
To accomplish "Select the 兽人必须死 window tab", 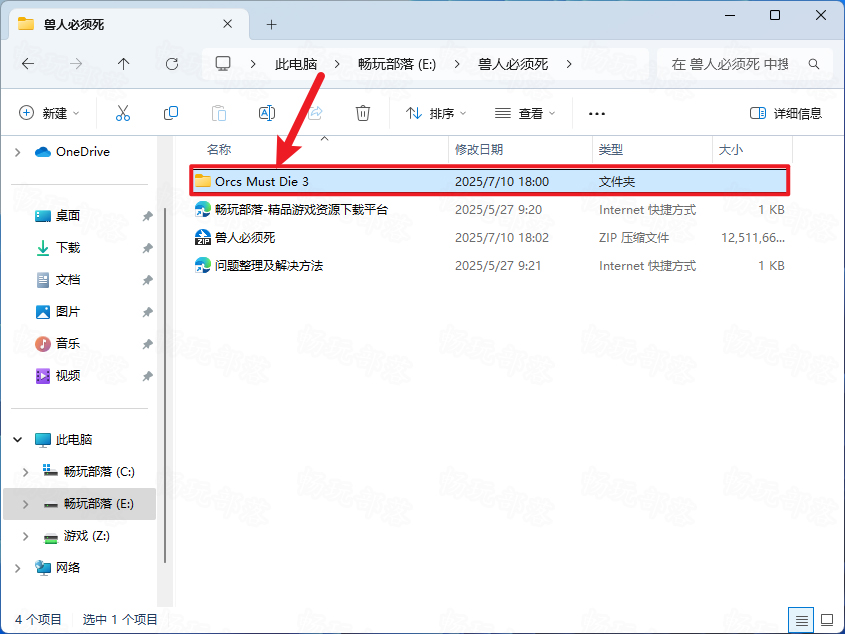I will click(x=128, y=24).
